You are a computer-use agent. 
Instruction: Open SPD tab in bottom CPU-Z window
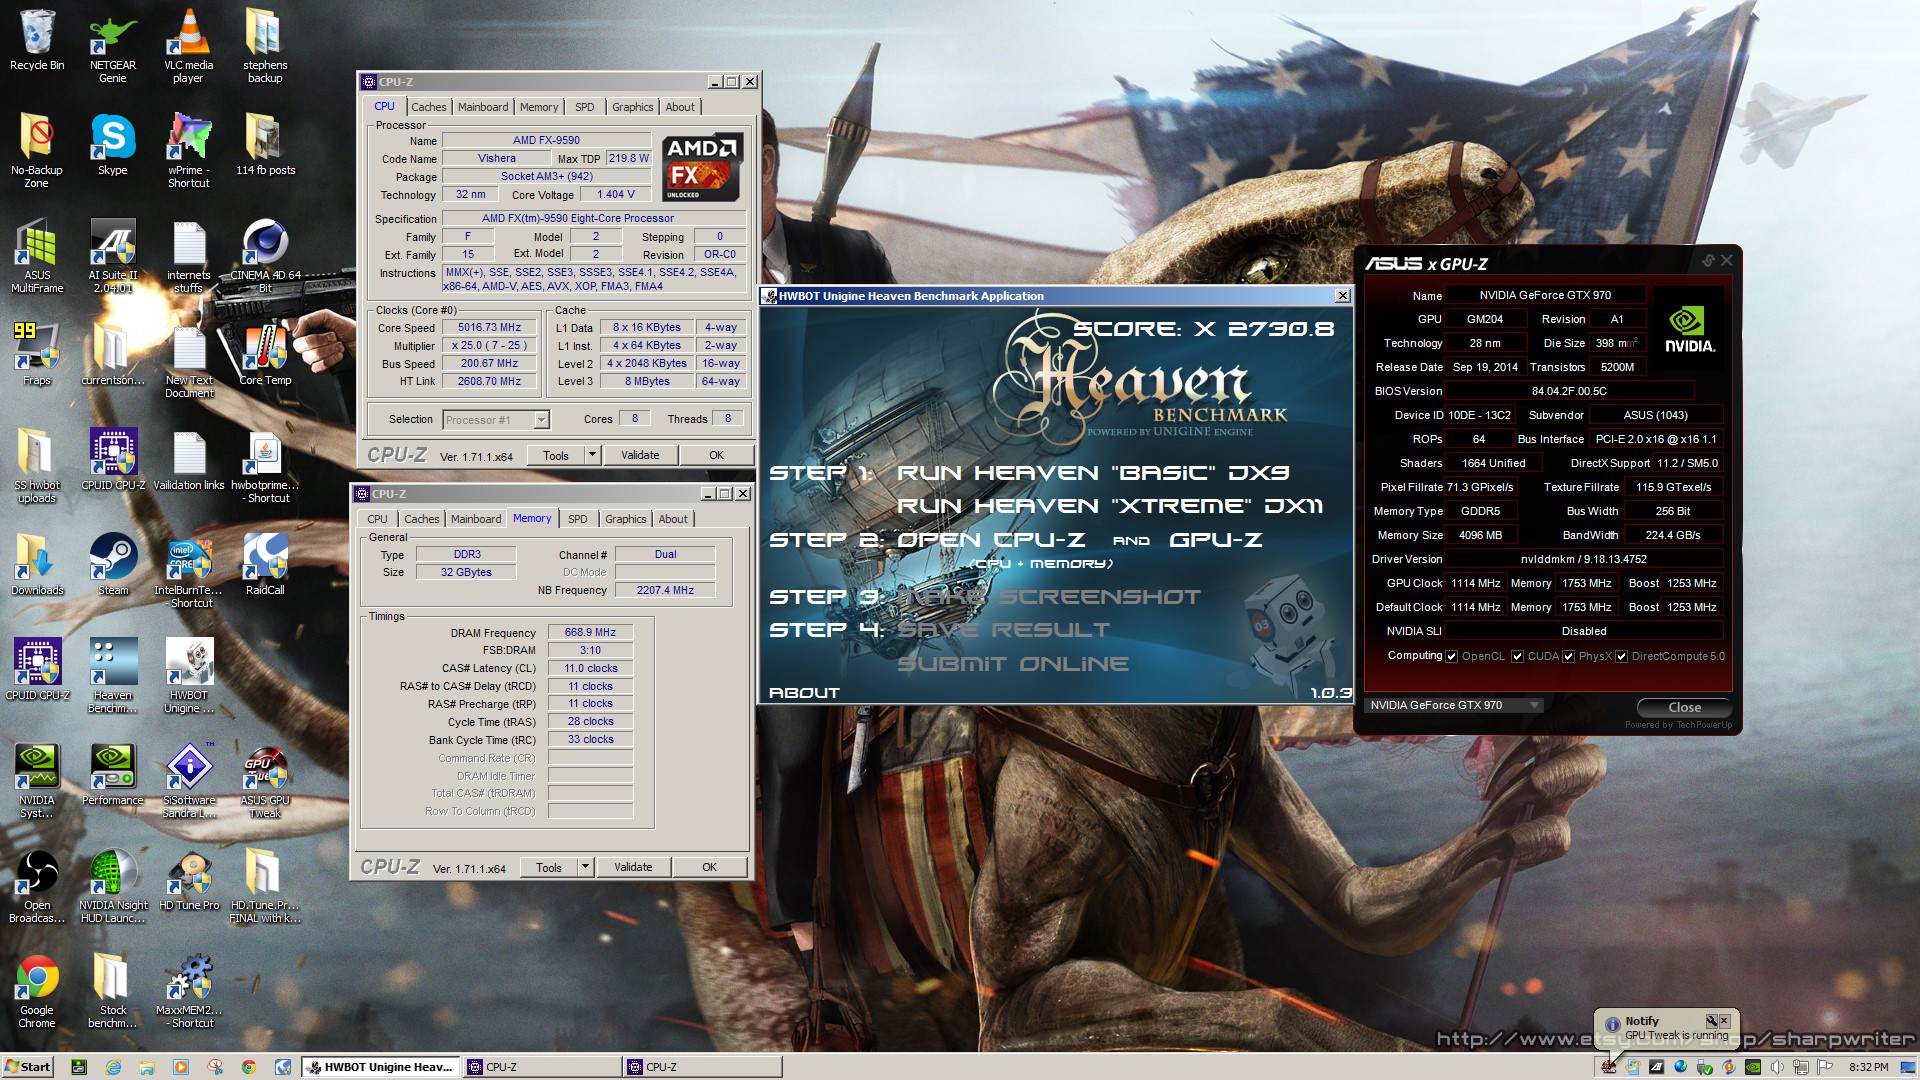[577, 519]
